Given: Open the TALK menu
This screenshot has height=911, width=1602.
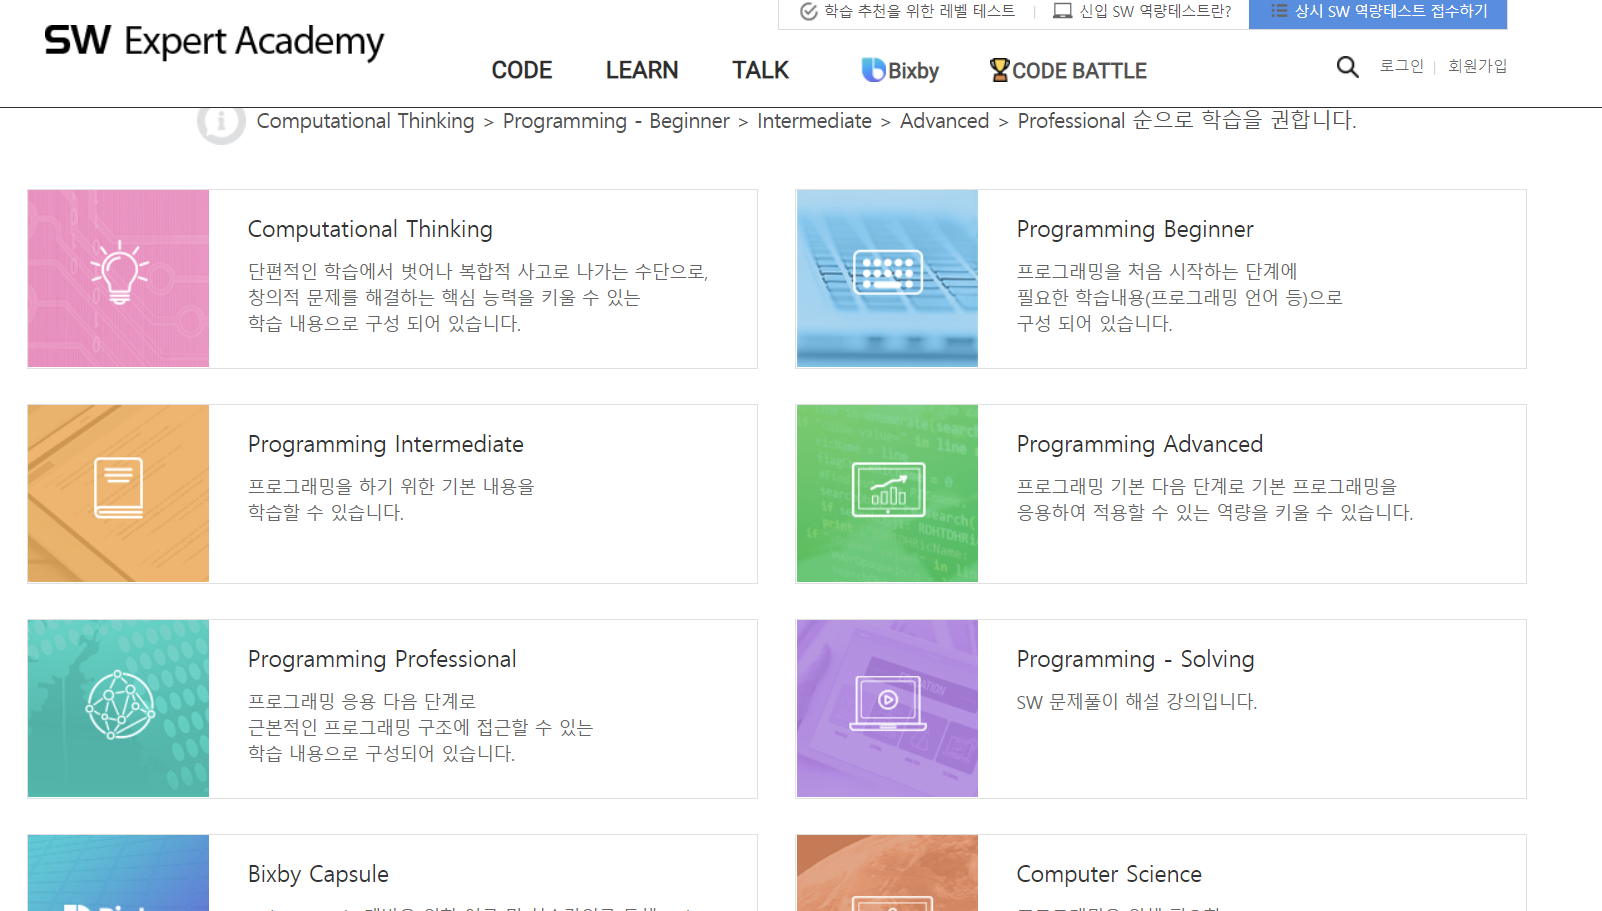Looking at the screenshot, I should tap(760, 70).
